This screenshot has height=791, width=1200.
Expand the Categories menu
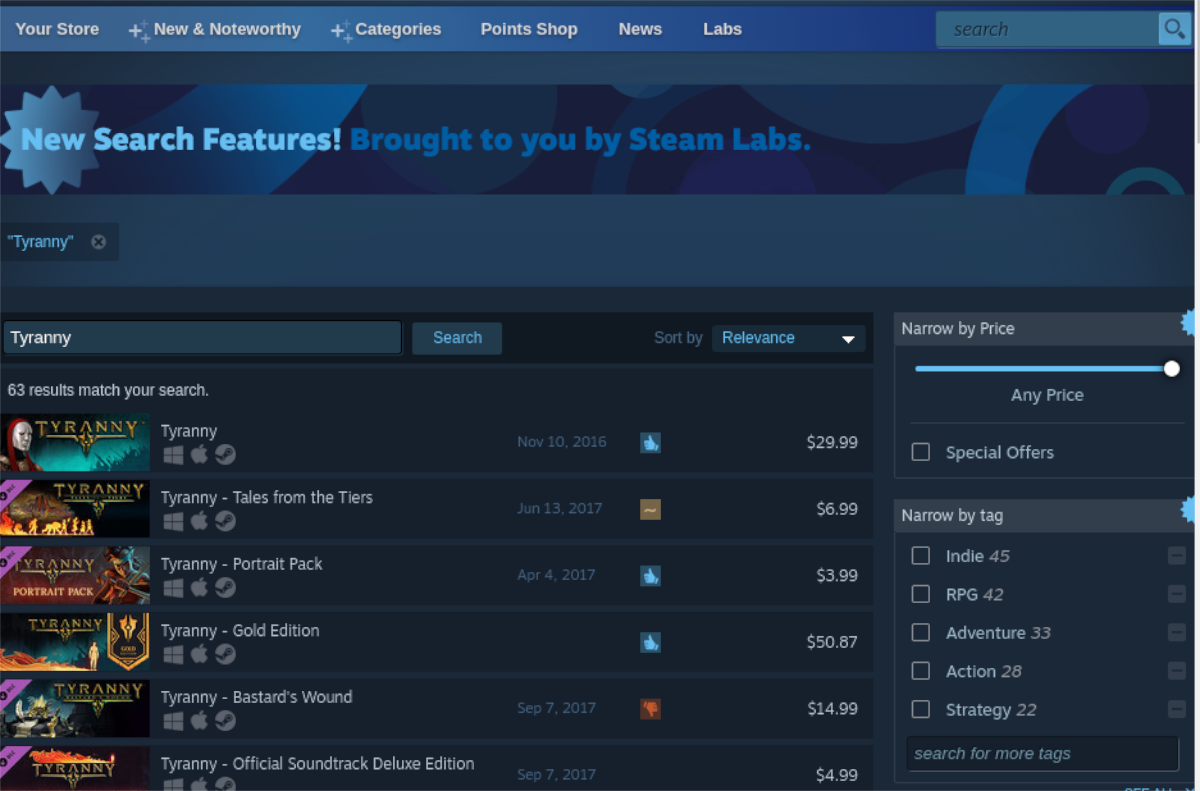click(386, 29)
